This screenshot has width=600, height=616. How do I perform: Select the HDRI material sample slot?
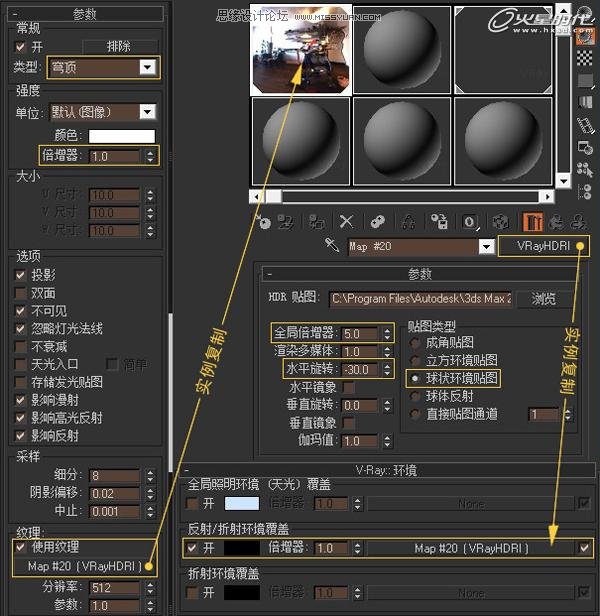tap(299, 48)
